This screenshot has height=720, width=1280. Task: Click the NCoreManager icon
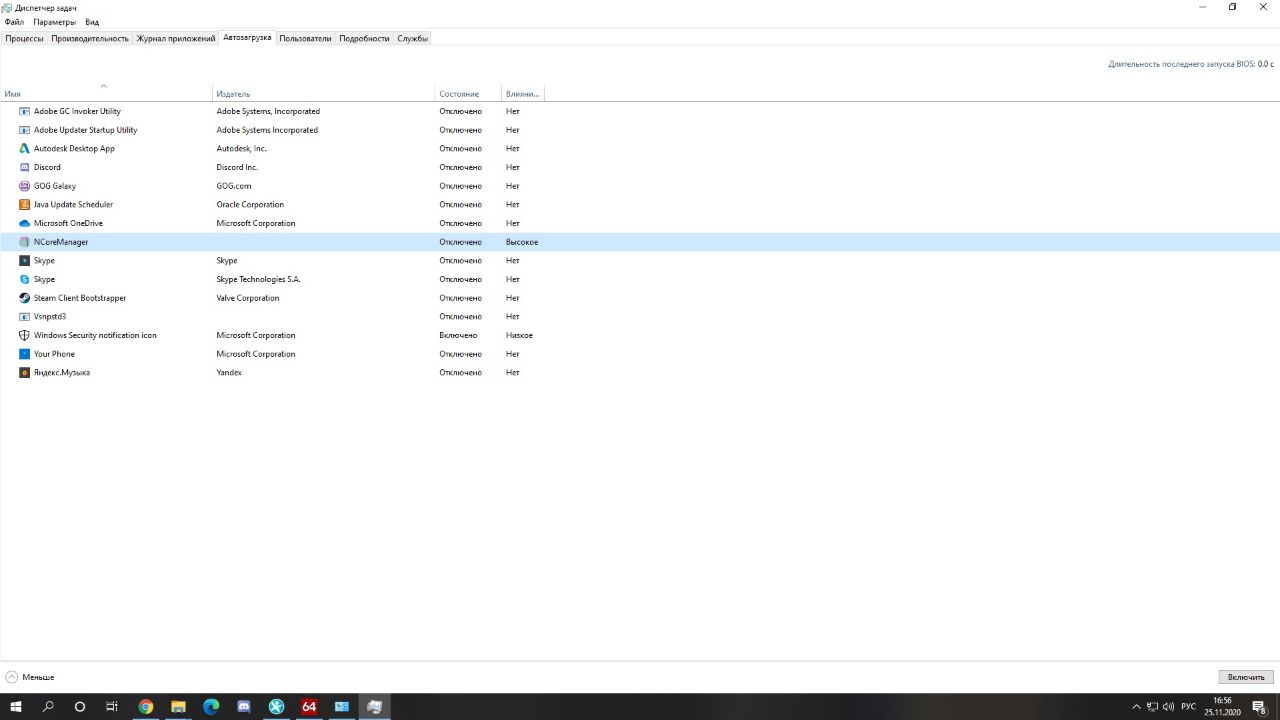(25, 242)
